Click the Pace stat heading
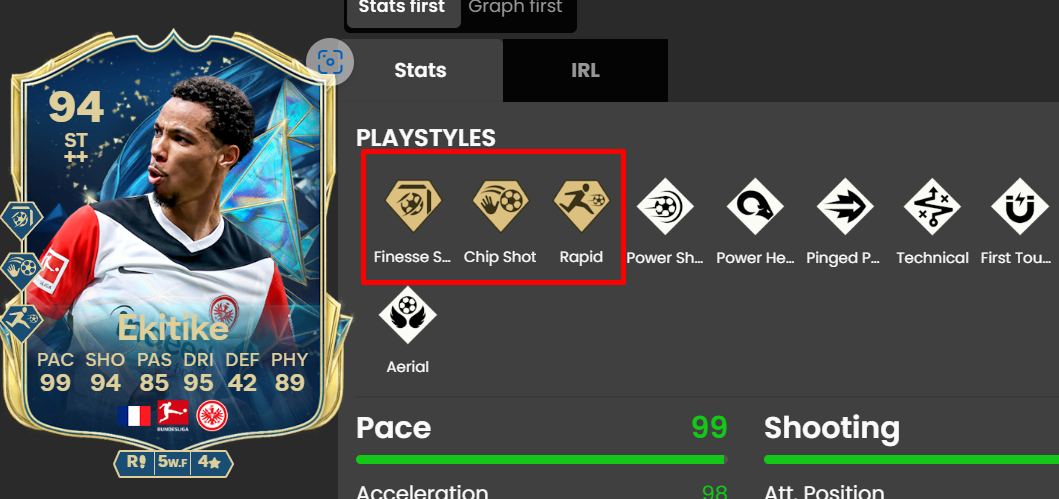 pos(394,428)
